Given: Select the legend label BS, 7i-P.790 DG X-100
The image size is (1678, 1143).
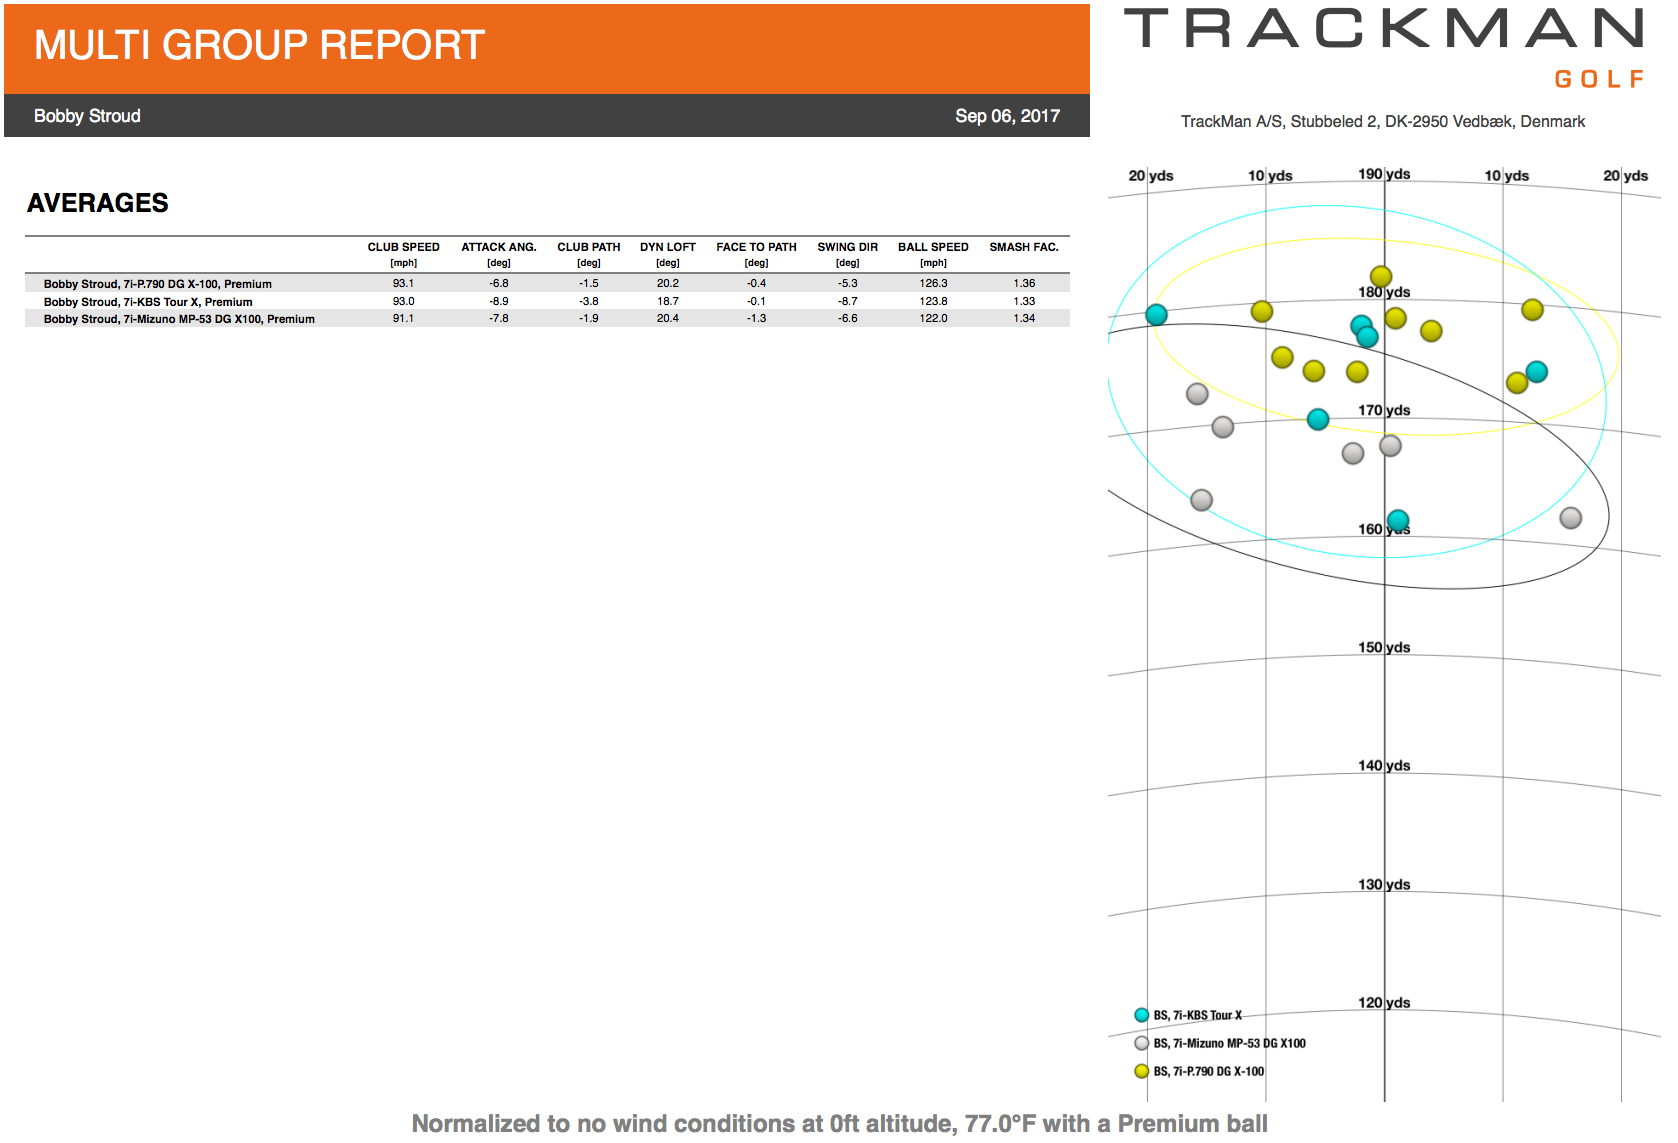Looking at the screenshot, I should click(x=1208, y=1071).
